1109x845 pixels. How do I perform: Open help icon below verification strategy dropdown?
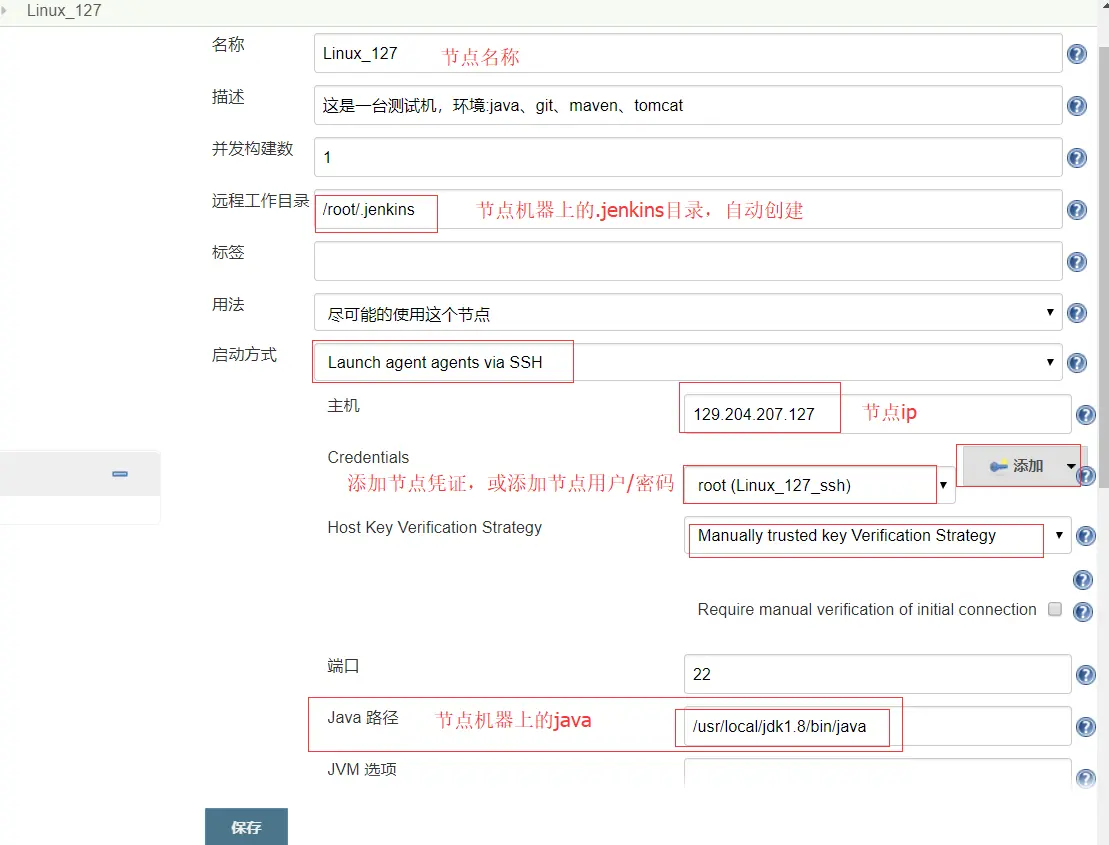1083,580
